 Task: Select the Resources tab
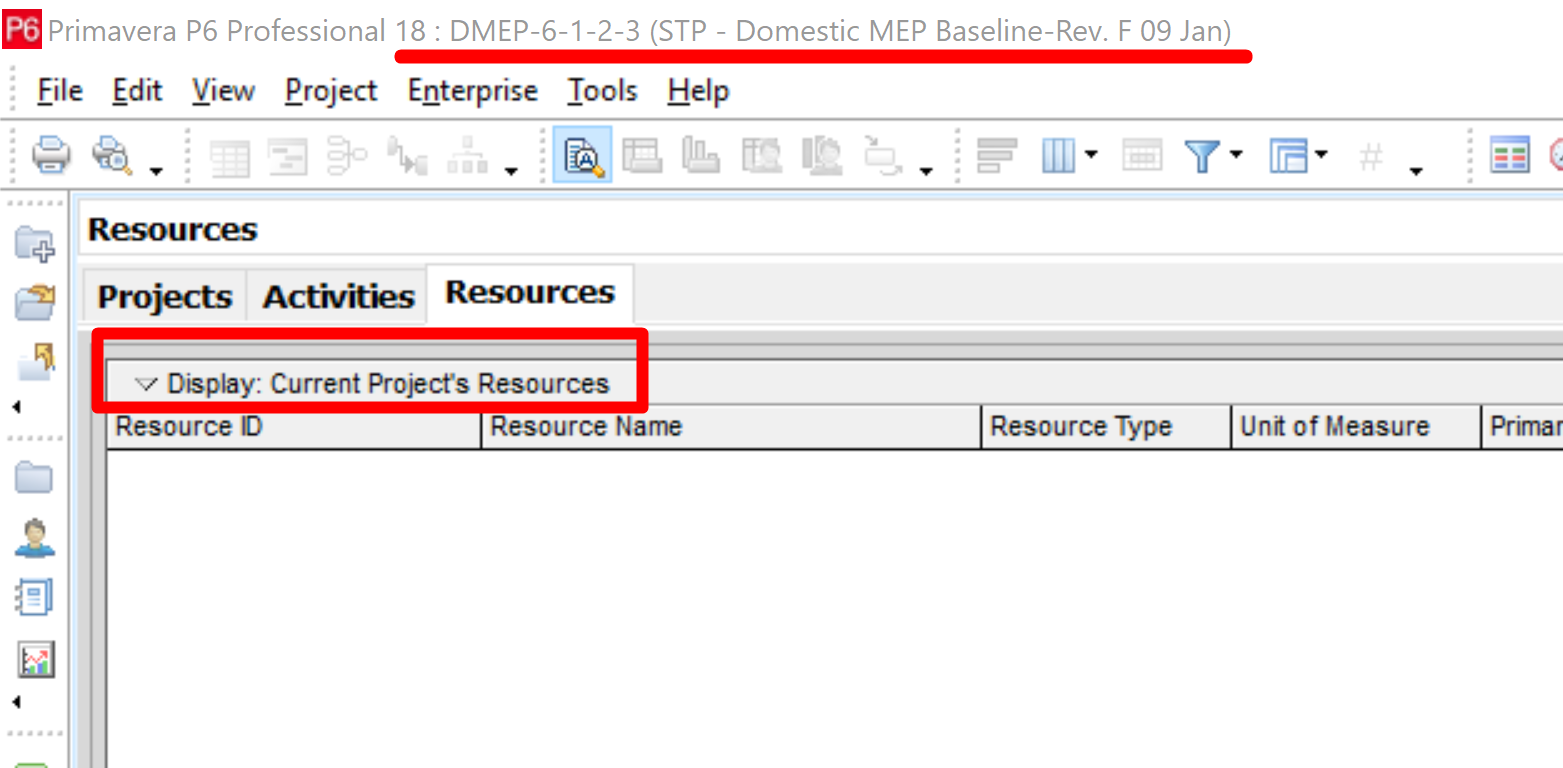point(530,293)
